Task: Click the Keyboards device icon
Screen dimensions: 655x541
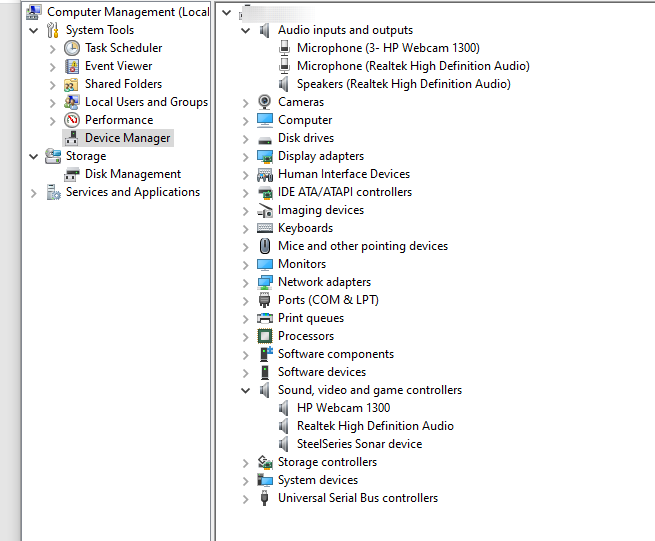Action: [265, 228]
